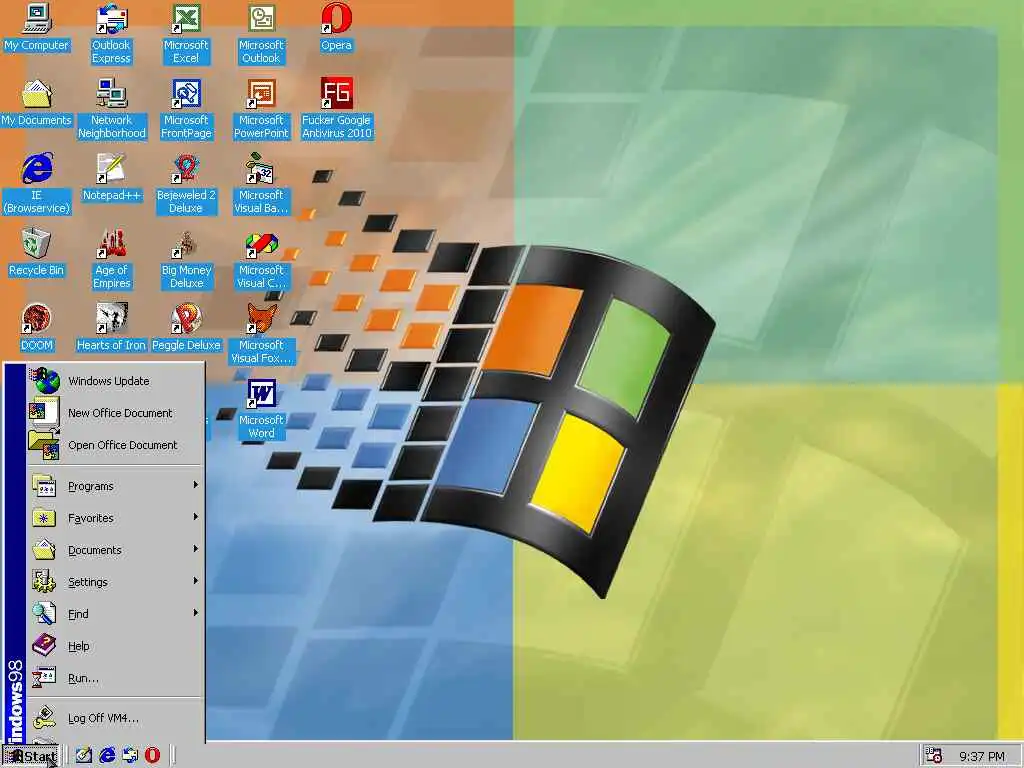
Task: Click the Start button
Action: pos(31,756)
